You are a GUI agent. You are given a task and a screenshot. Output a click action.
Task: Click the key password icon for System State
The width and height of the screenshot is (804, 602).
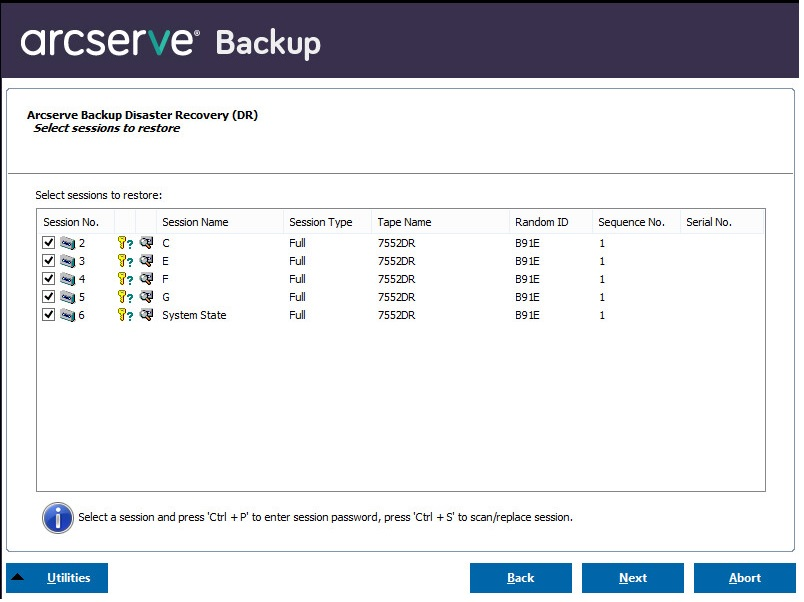click(x=125, y=315)
